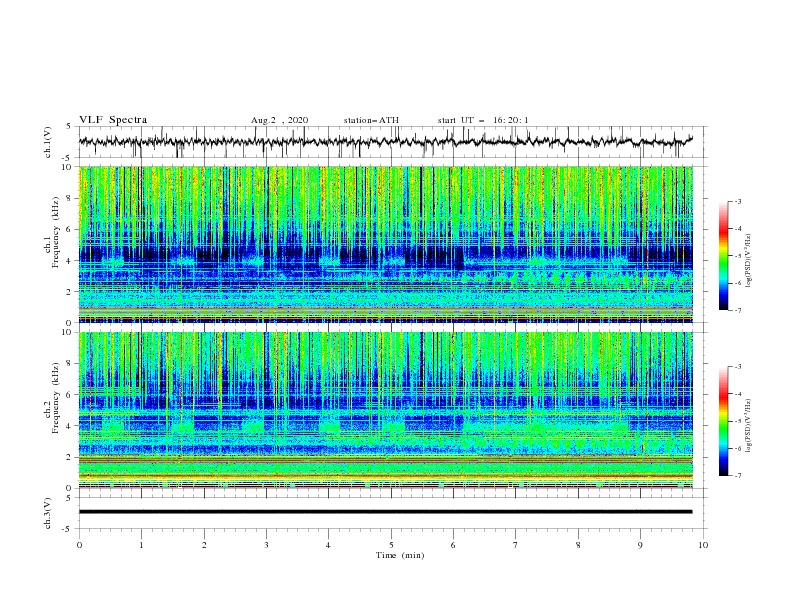Click time axis tick label '7'

click(516, 545)
